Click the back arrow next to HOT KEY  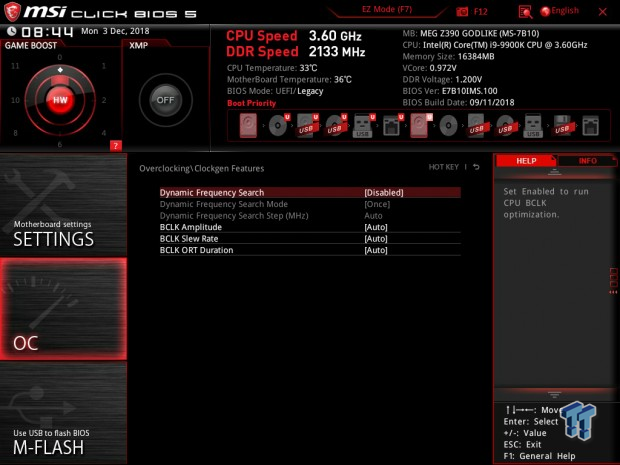(476, 167)
